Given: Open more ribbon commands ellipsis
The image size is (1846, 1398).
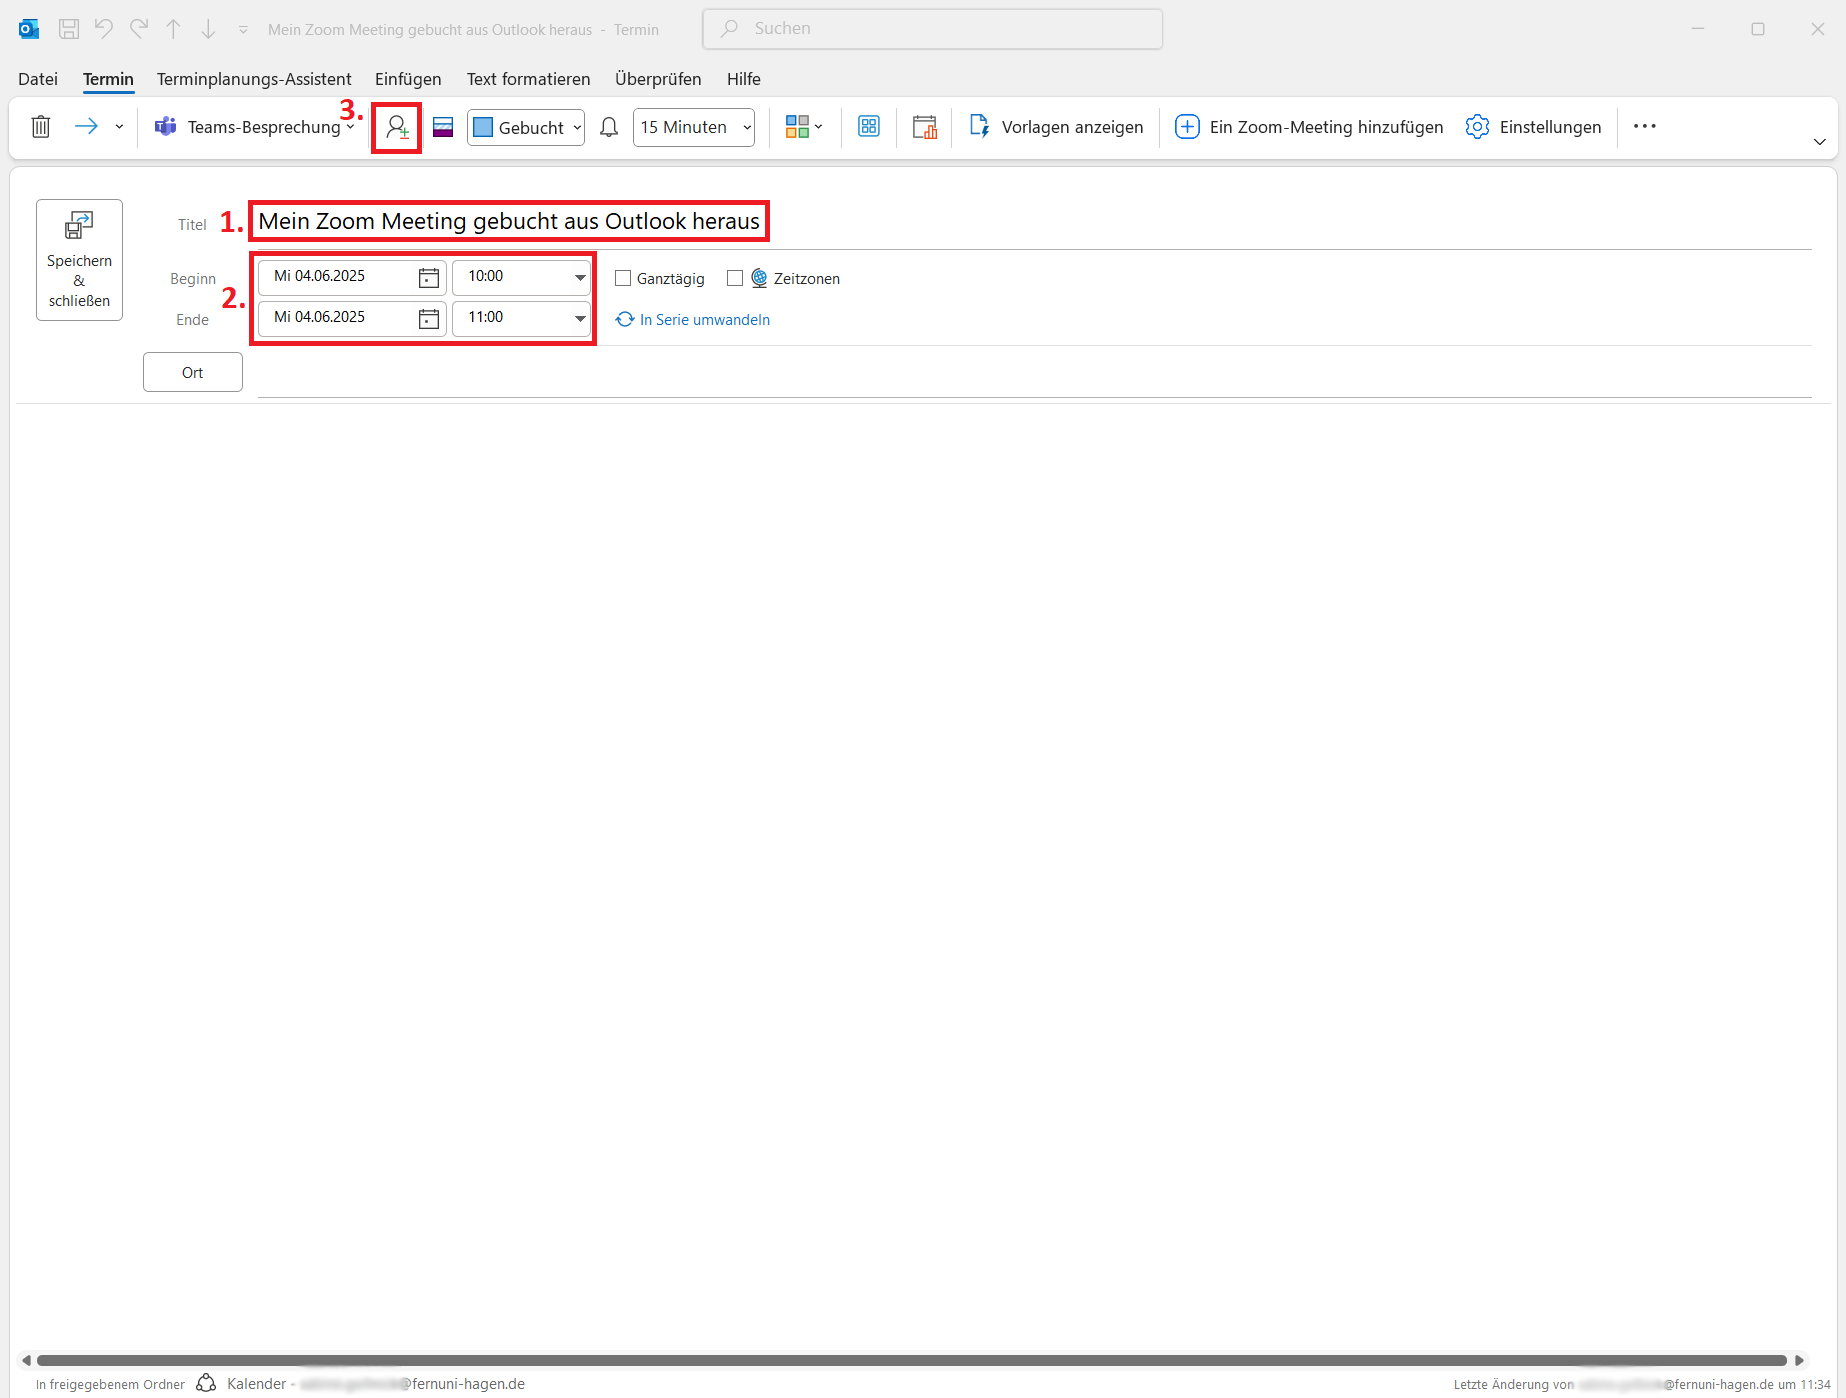Looking at the screenshot, I should pos(1645,126).
